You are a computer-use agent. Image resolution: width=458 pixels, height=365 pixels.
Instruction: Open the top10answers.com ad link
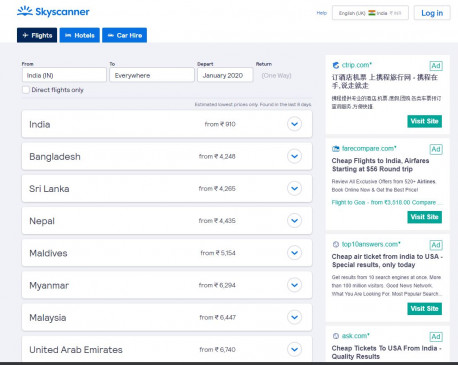click(x=371, y=244)
